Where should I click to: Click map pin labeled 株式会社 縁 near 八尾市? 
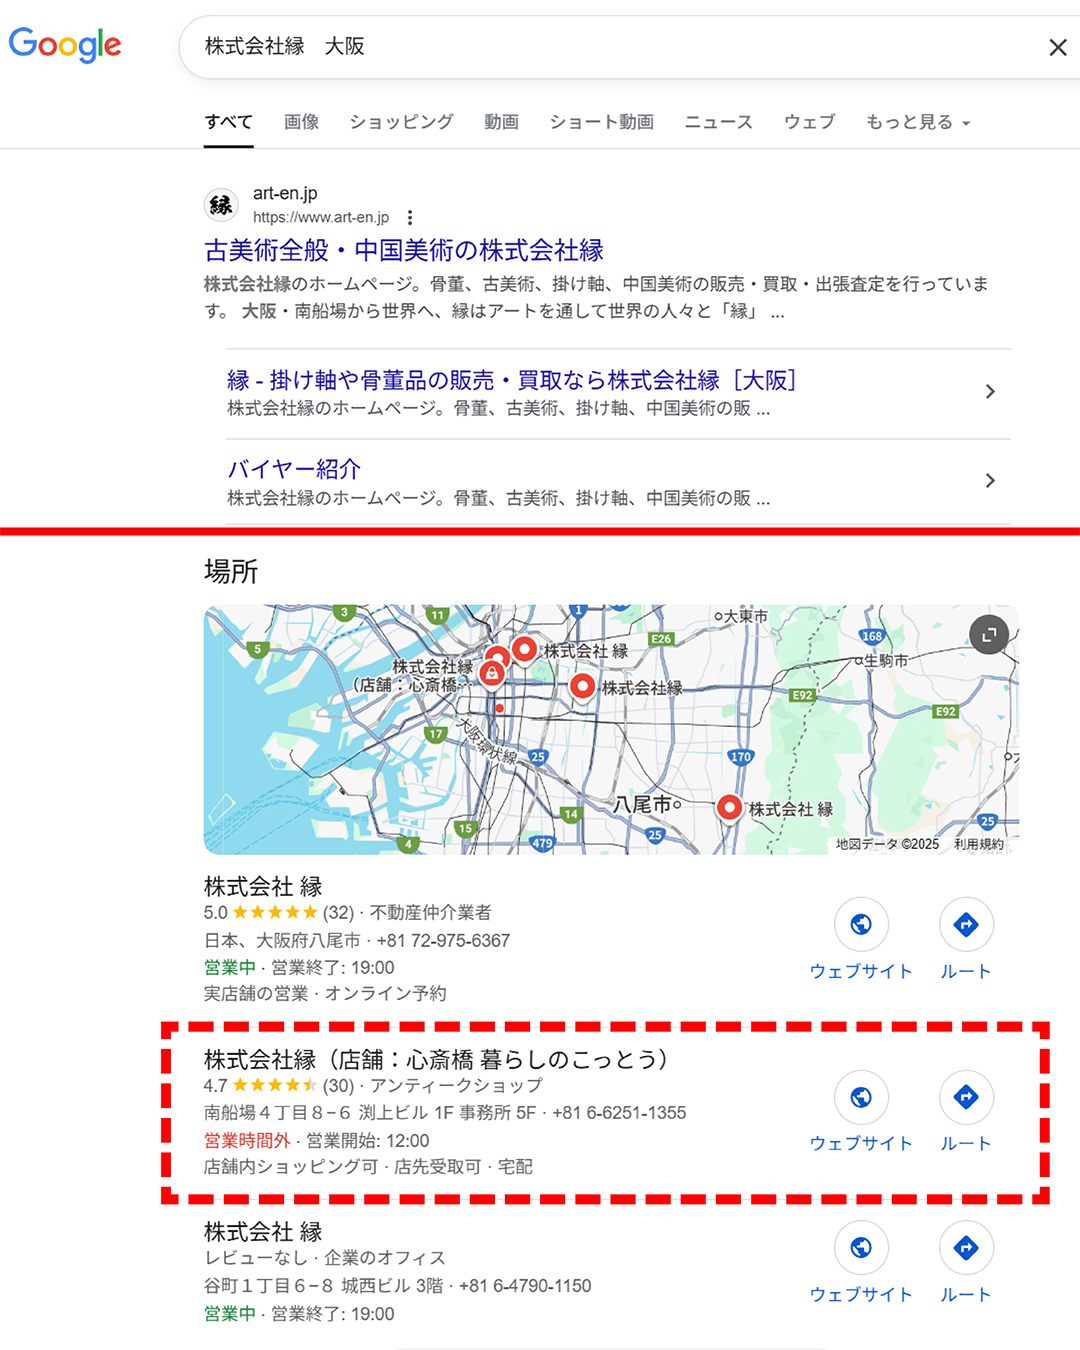tap(730, 806)
